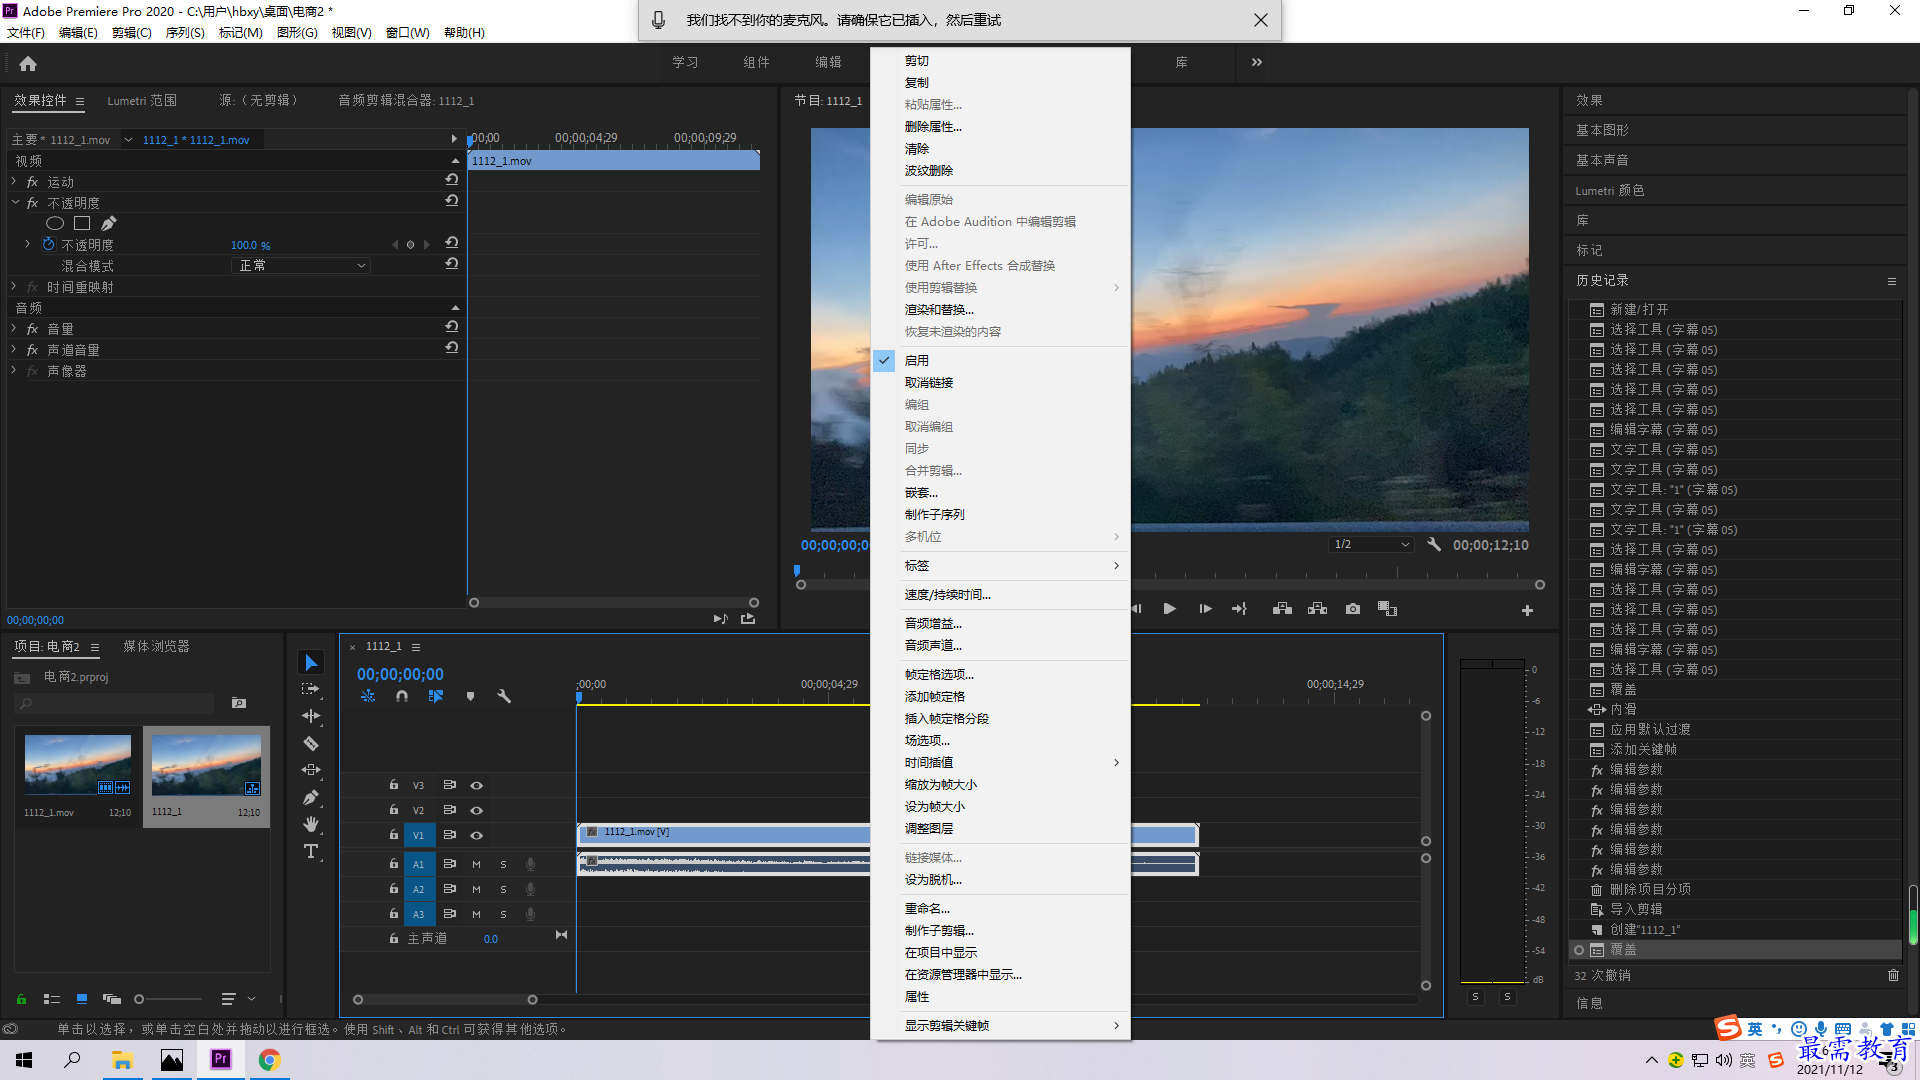The height and width of the screenshot is (1080, 1920).
Task: Mute audio track A1
Action: click(477, 864)
